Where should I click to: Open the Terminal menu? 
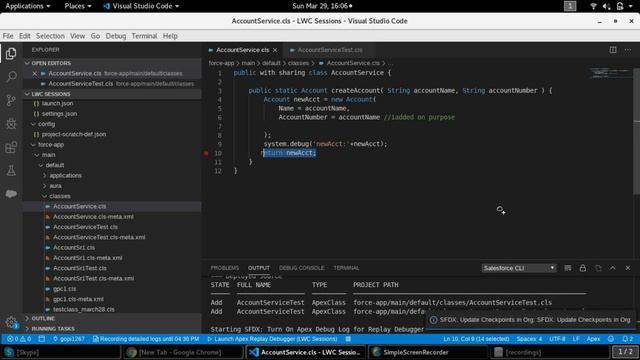144,36
